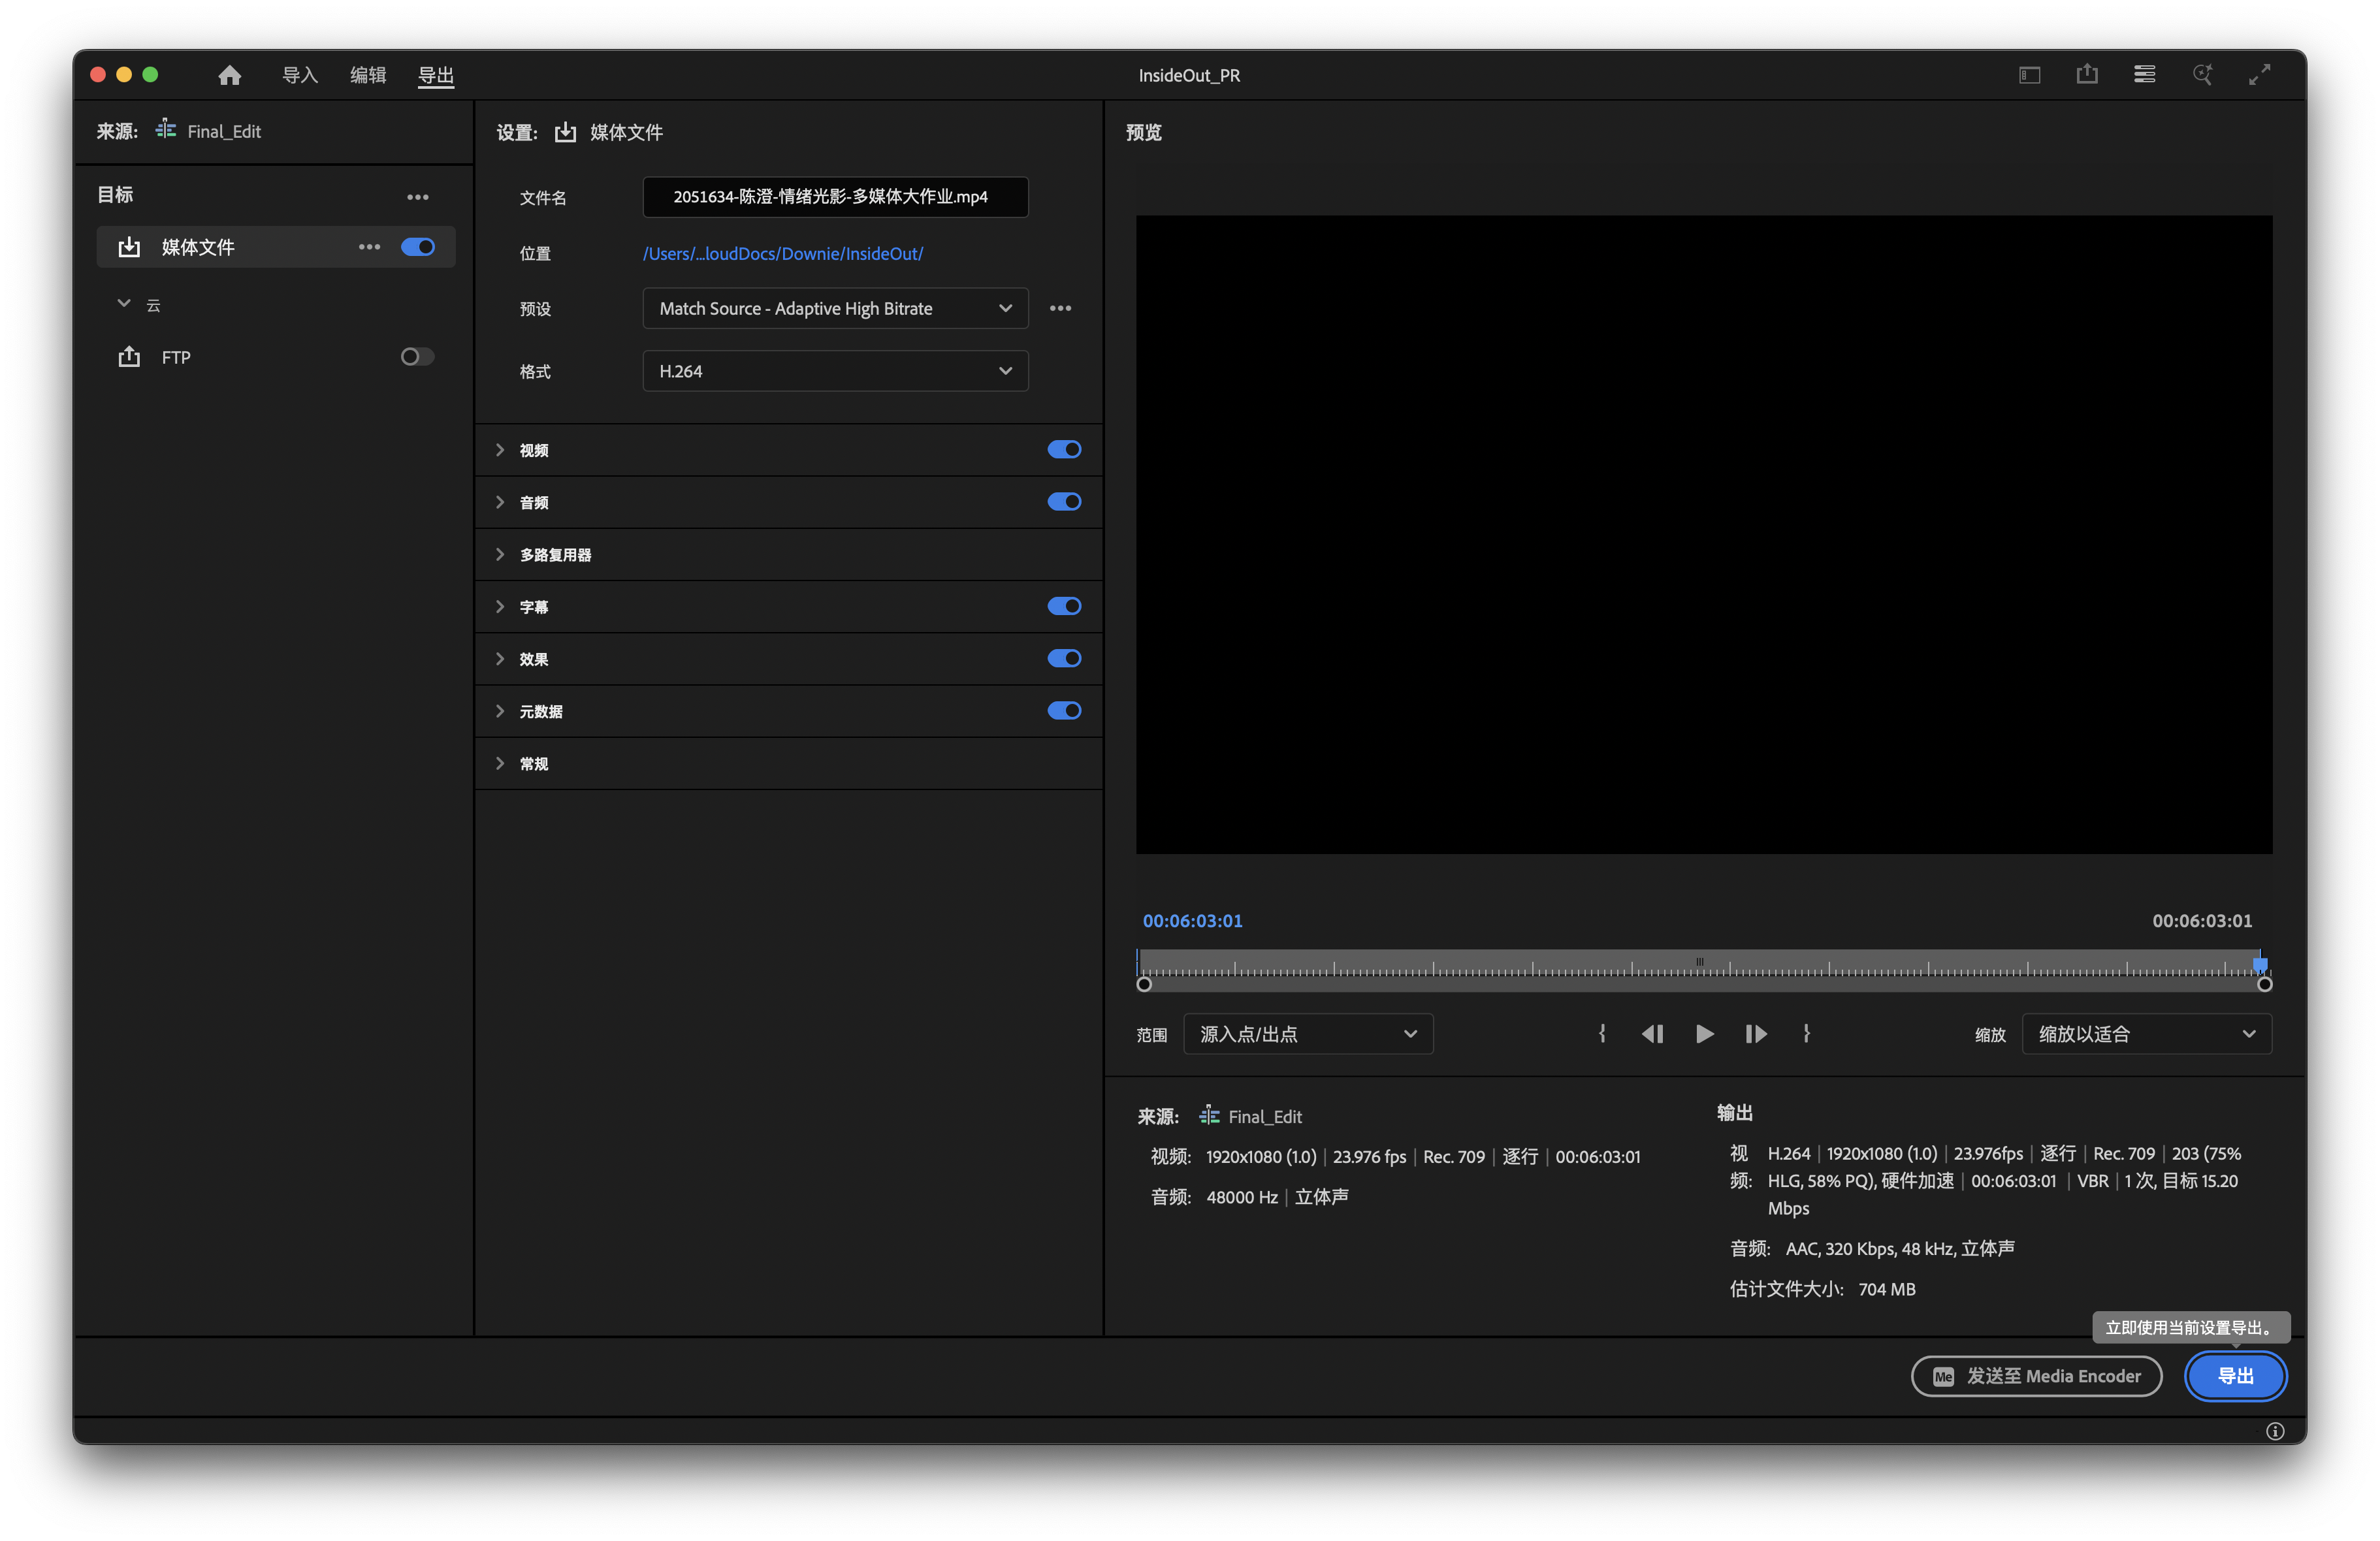This screenshot has height=1541, width=2380.
Task: Select the 导出 tab
Action: [x=436, y=75]
